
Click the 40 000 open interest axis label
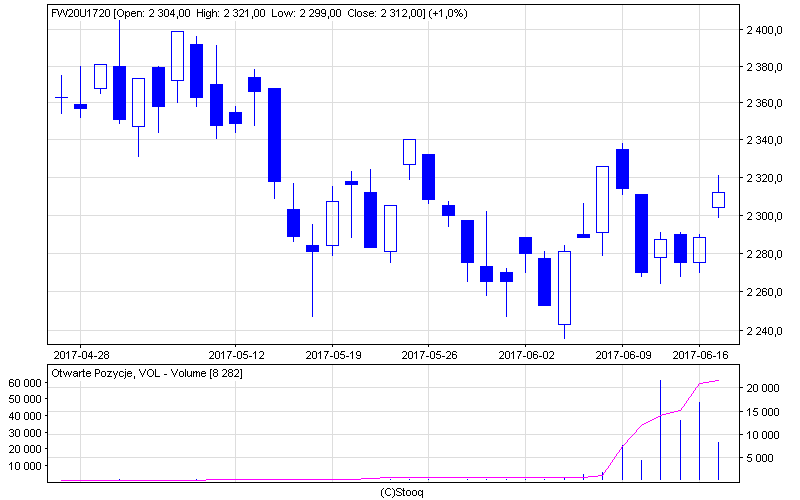pos(24,416)
